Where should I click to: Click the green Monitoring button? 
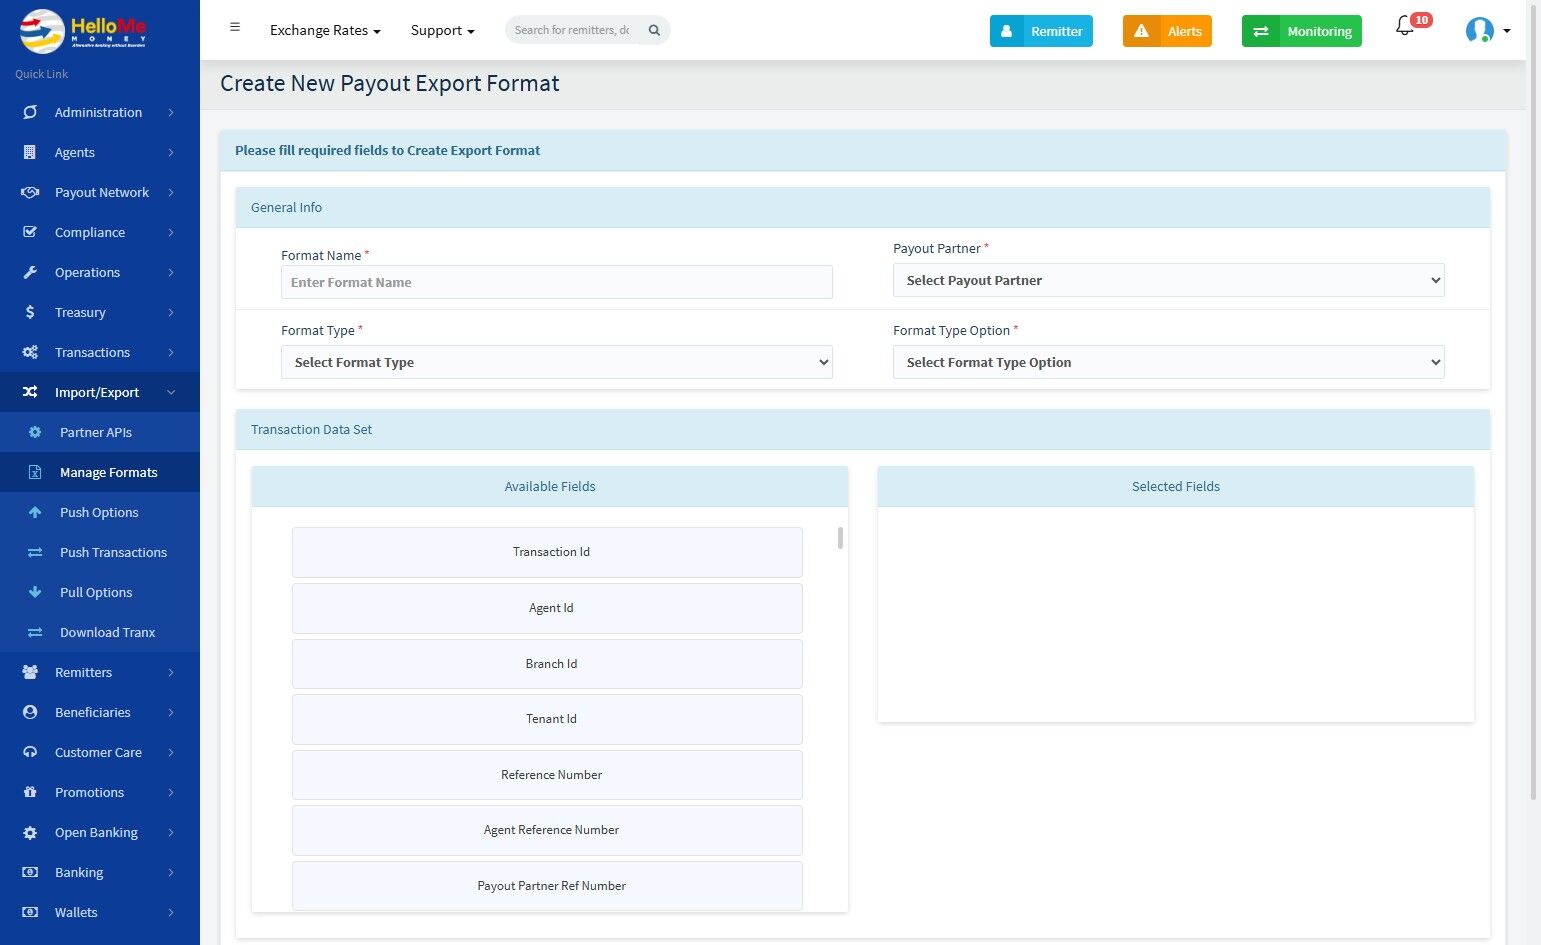click(x=1301, y=31)
